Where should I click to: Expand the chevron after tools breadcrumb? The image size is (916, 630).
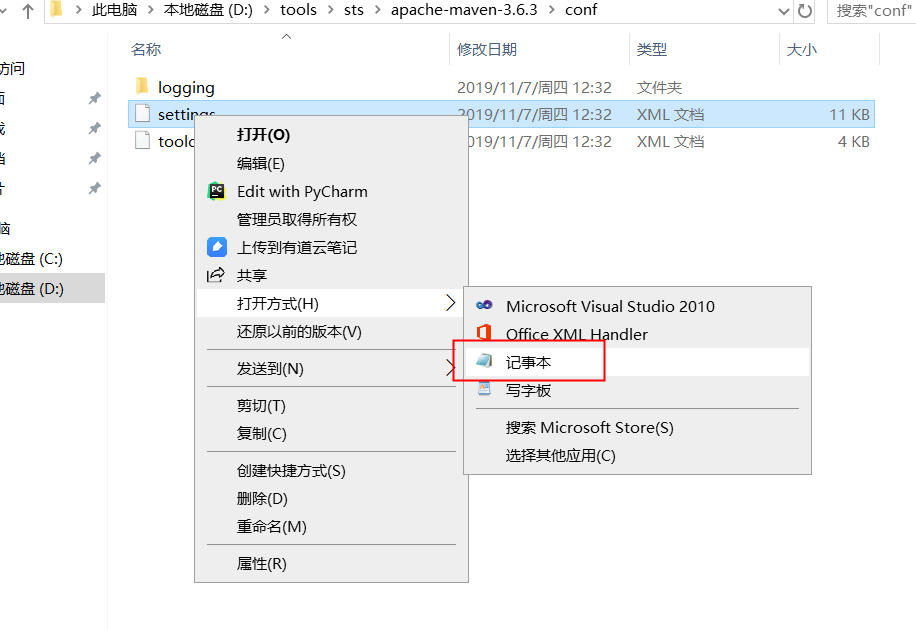(x=330, y=10)
